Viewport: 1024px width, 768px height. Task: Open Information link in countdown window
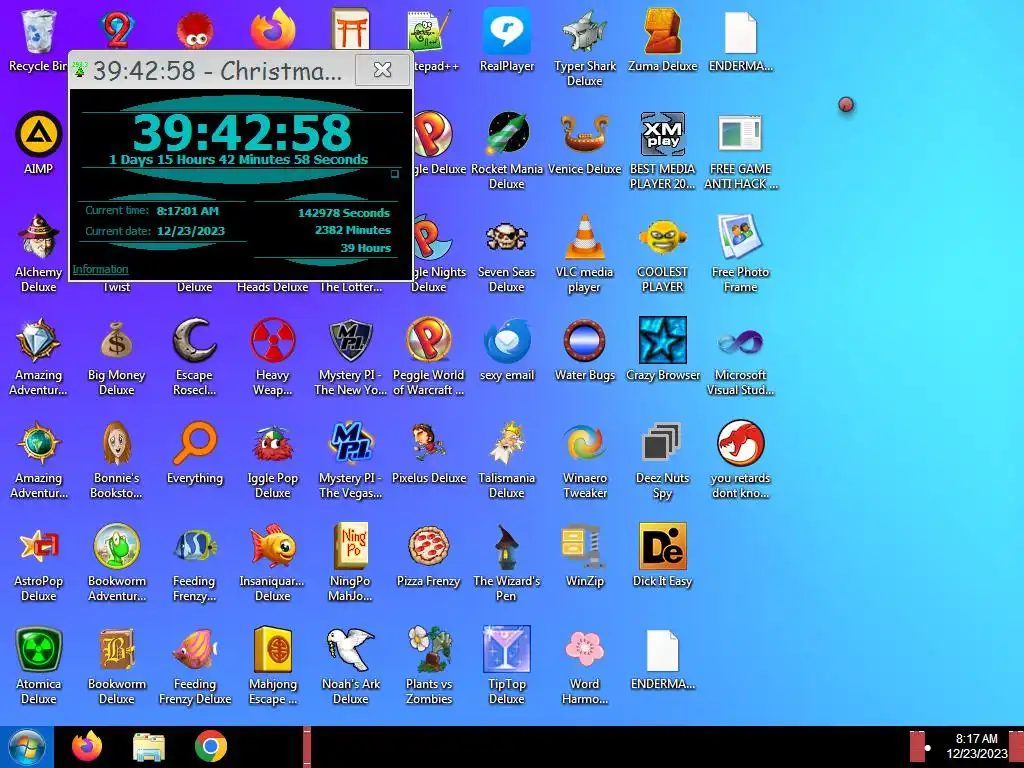tap(100, 269)
